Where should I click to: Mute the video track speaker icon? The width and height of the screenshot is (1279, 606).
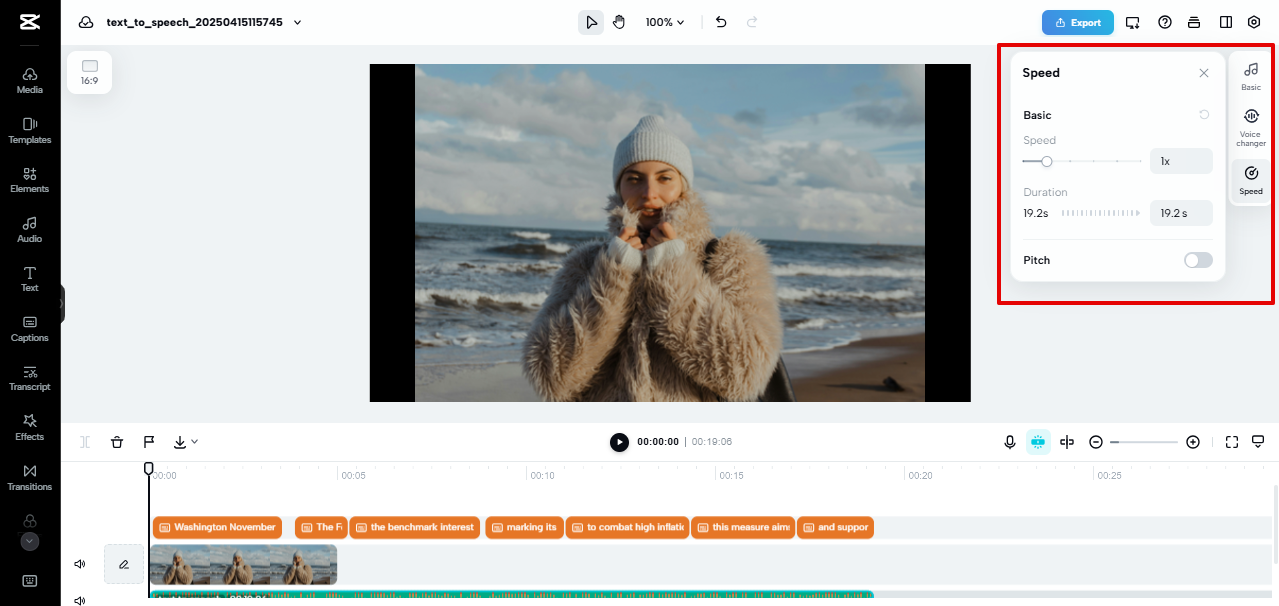pos(80,564)
